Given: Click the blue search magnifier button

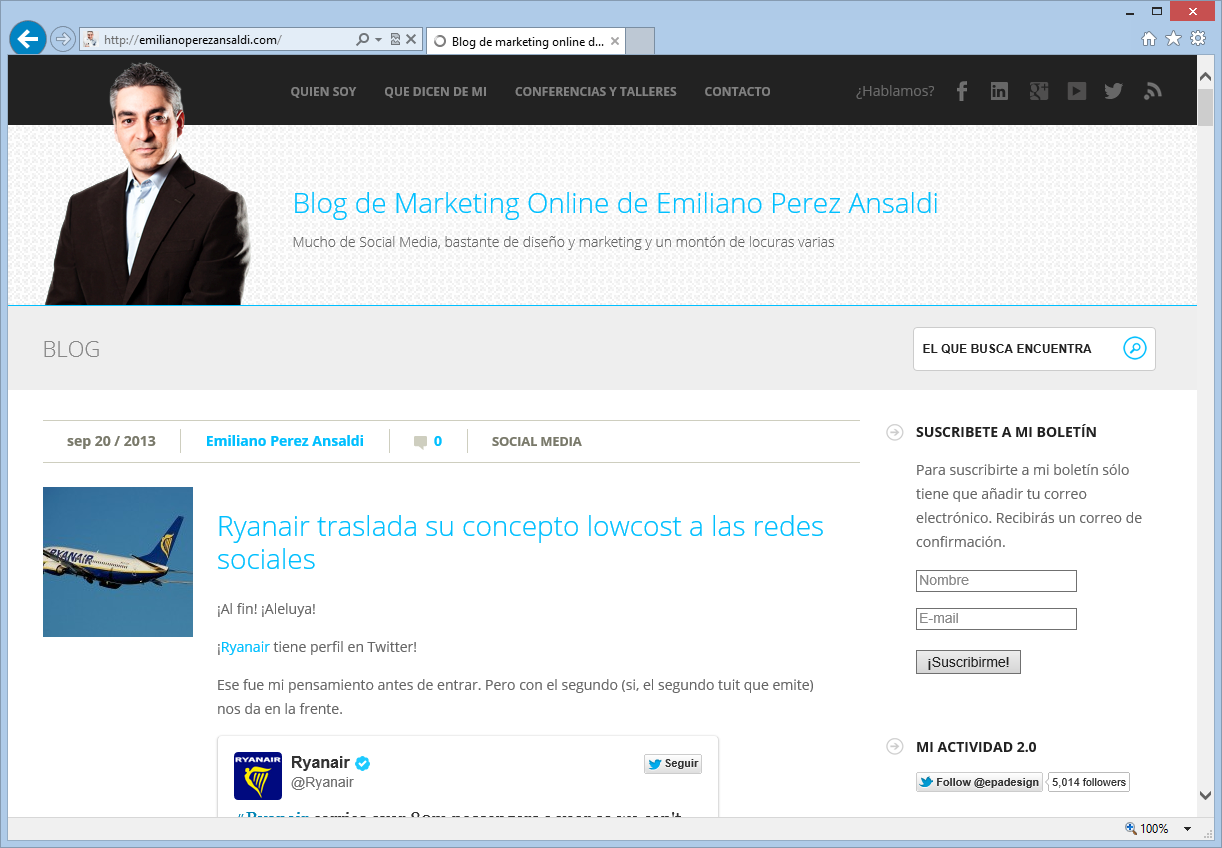Looking at the screenshot, I should tap(1134, 349).
